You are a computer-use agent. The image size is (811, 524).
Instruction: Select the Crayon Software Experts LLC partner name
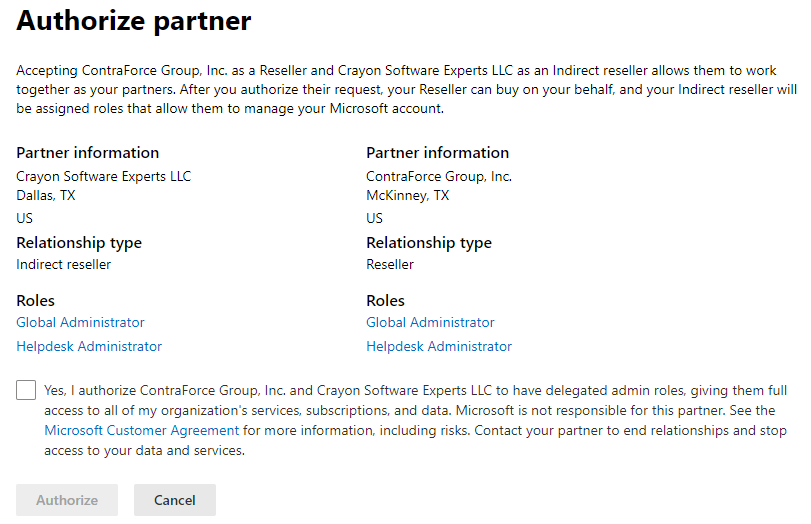[103, 176]
